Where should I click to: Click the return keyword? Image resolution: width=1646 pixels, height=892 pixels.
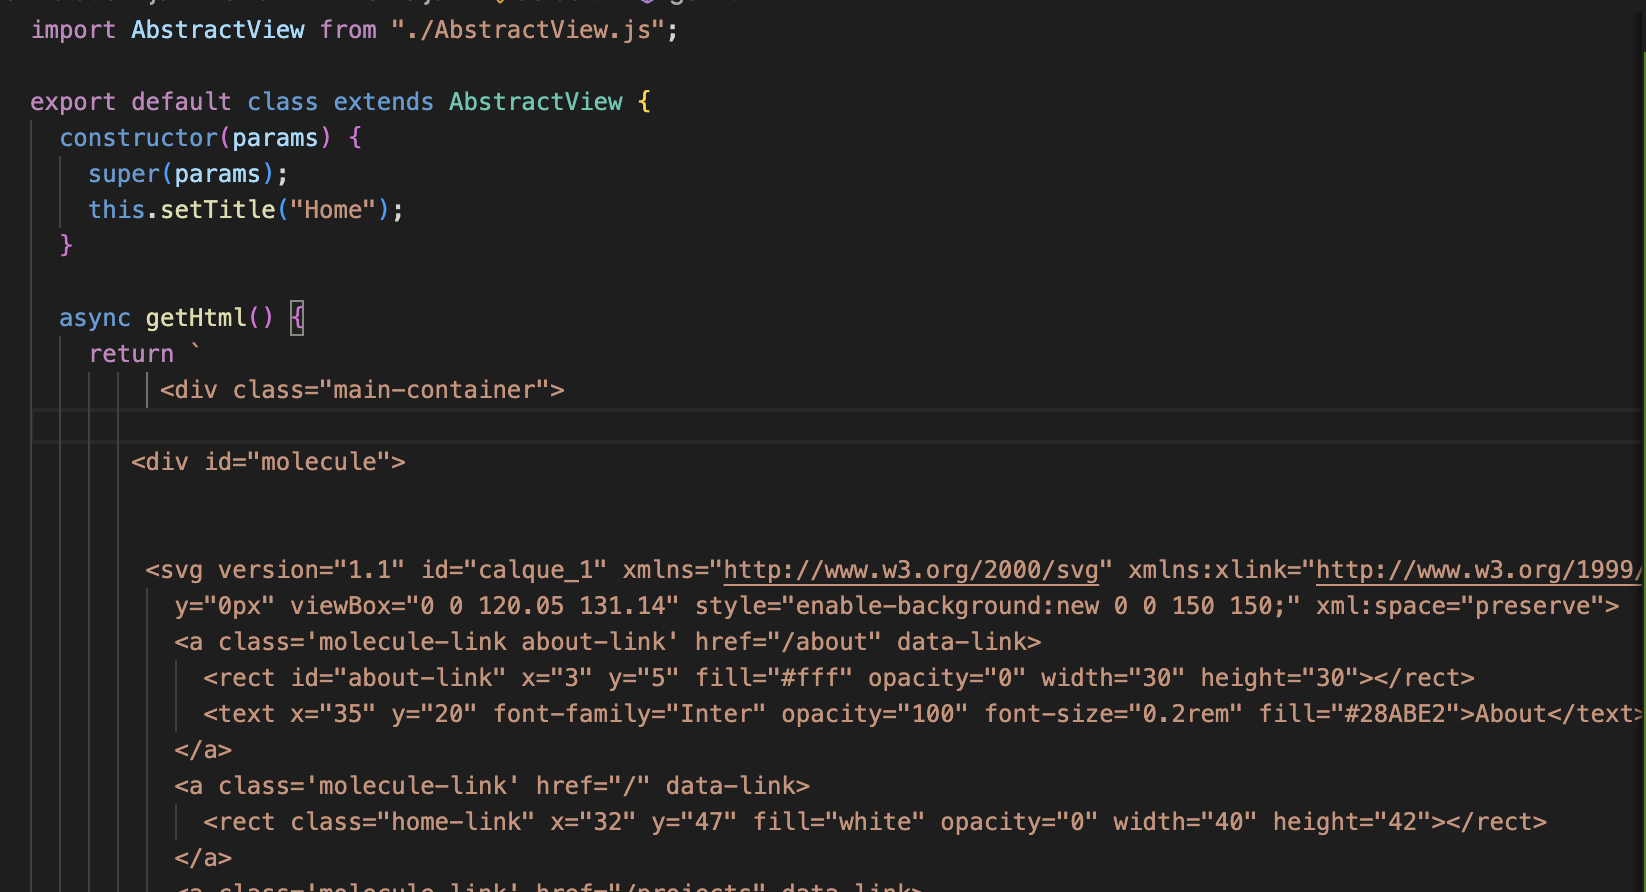131,354
